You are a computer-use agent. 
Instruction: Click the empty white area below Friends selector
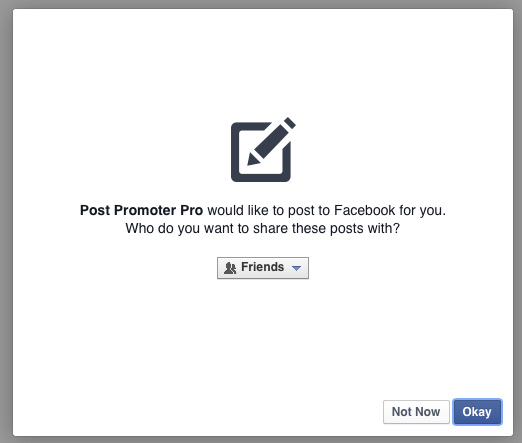click(x=263, y=333)
